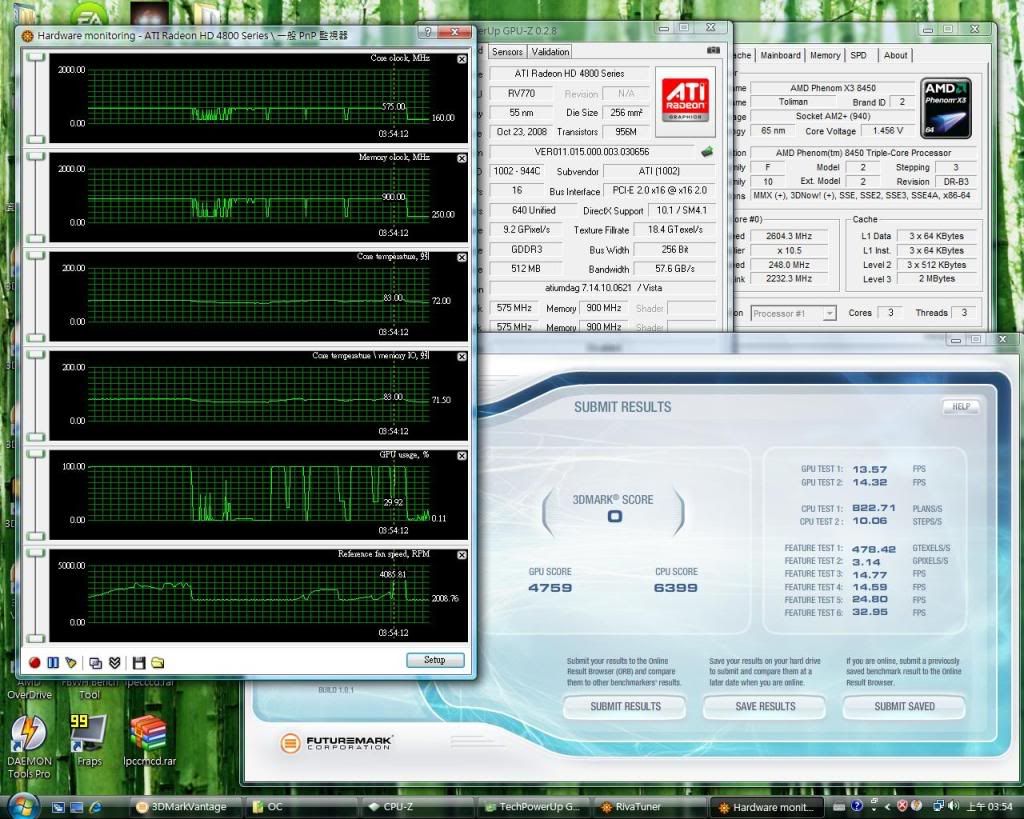Click the red security alert tray icon

[x=903, y=807]
